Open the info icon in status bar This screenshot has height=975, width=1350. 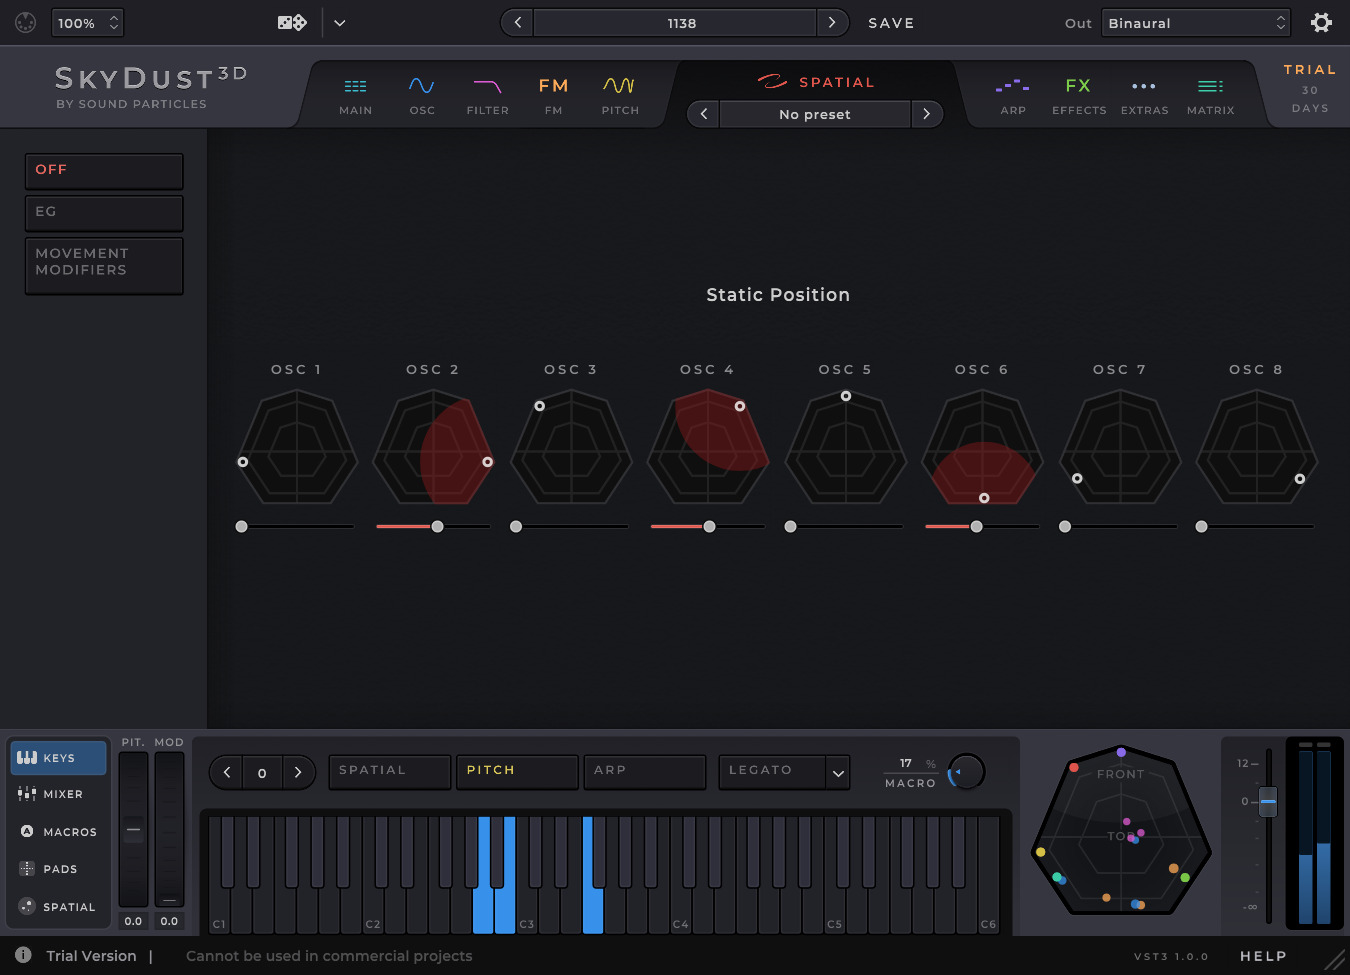tap(23, 955)
